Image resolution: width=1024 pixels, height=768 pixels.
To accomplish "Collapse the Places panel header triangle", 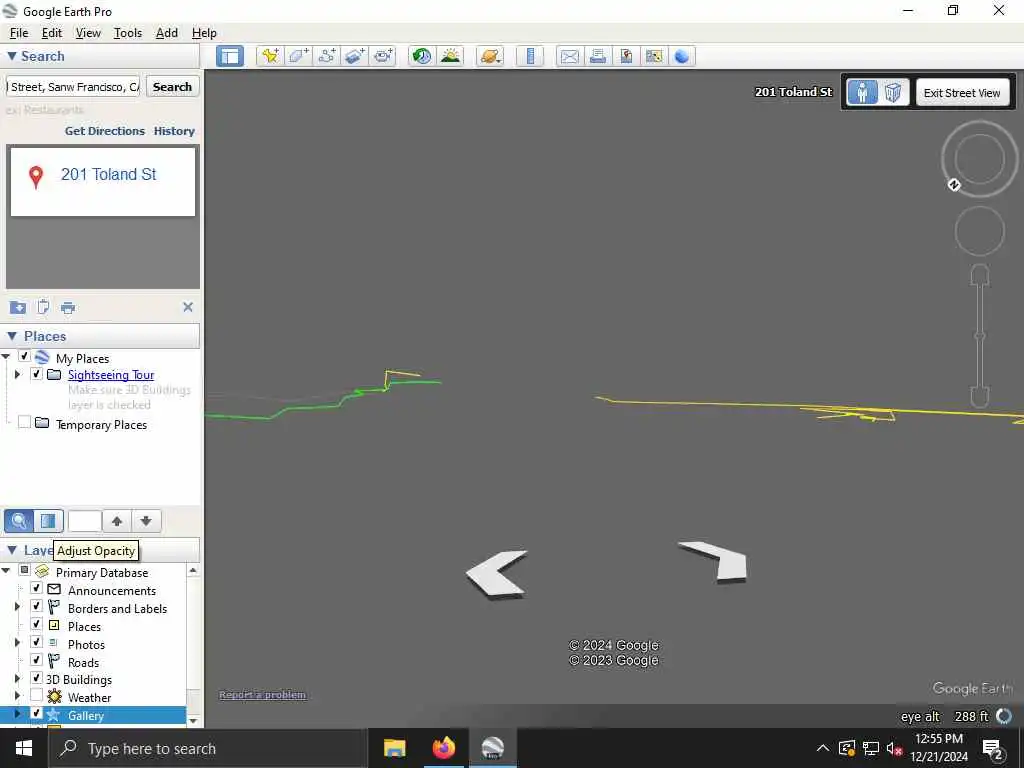I will (x=11, y=336).
